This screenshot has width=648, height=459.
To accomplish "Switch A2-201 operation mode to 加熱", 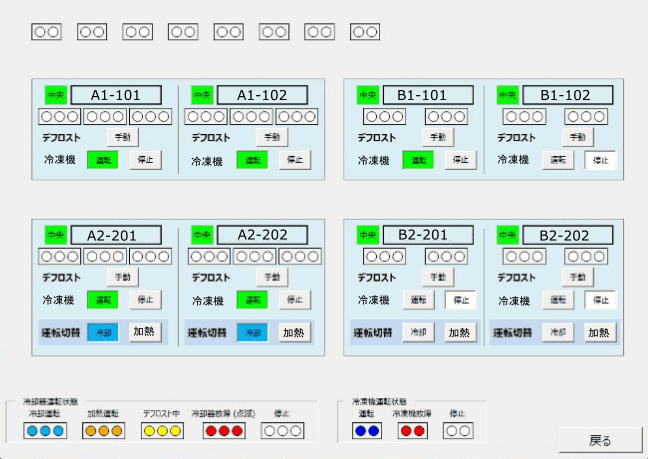I will pyautogui.click(x=144, y=333).
